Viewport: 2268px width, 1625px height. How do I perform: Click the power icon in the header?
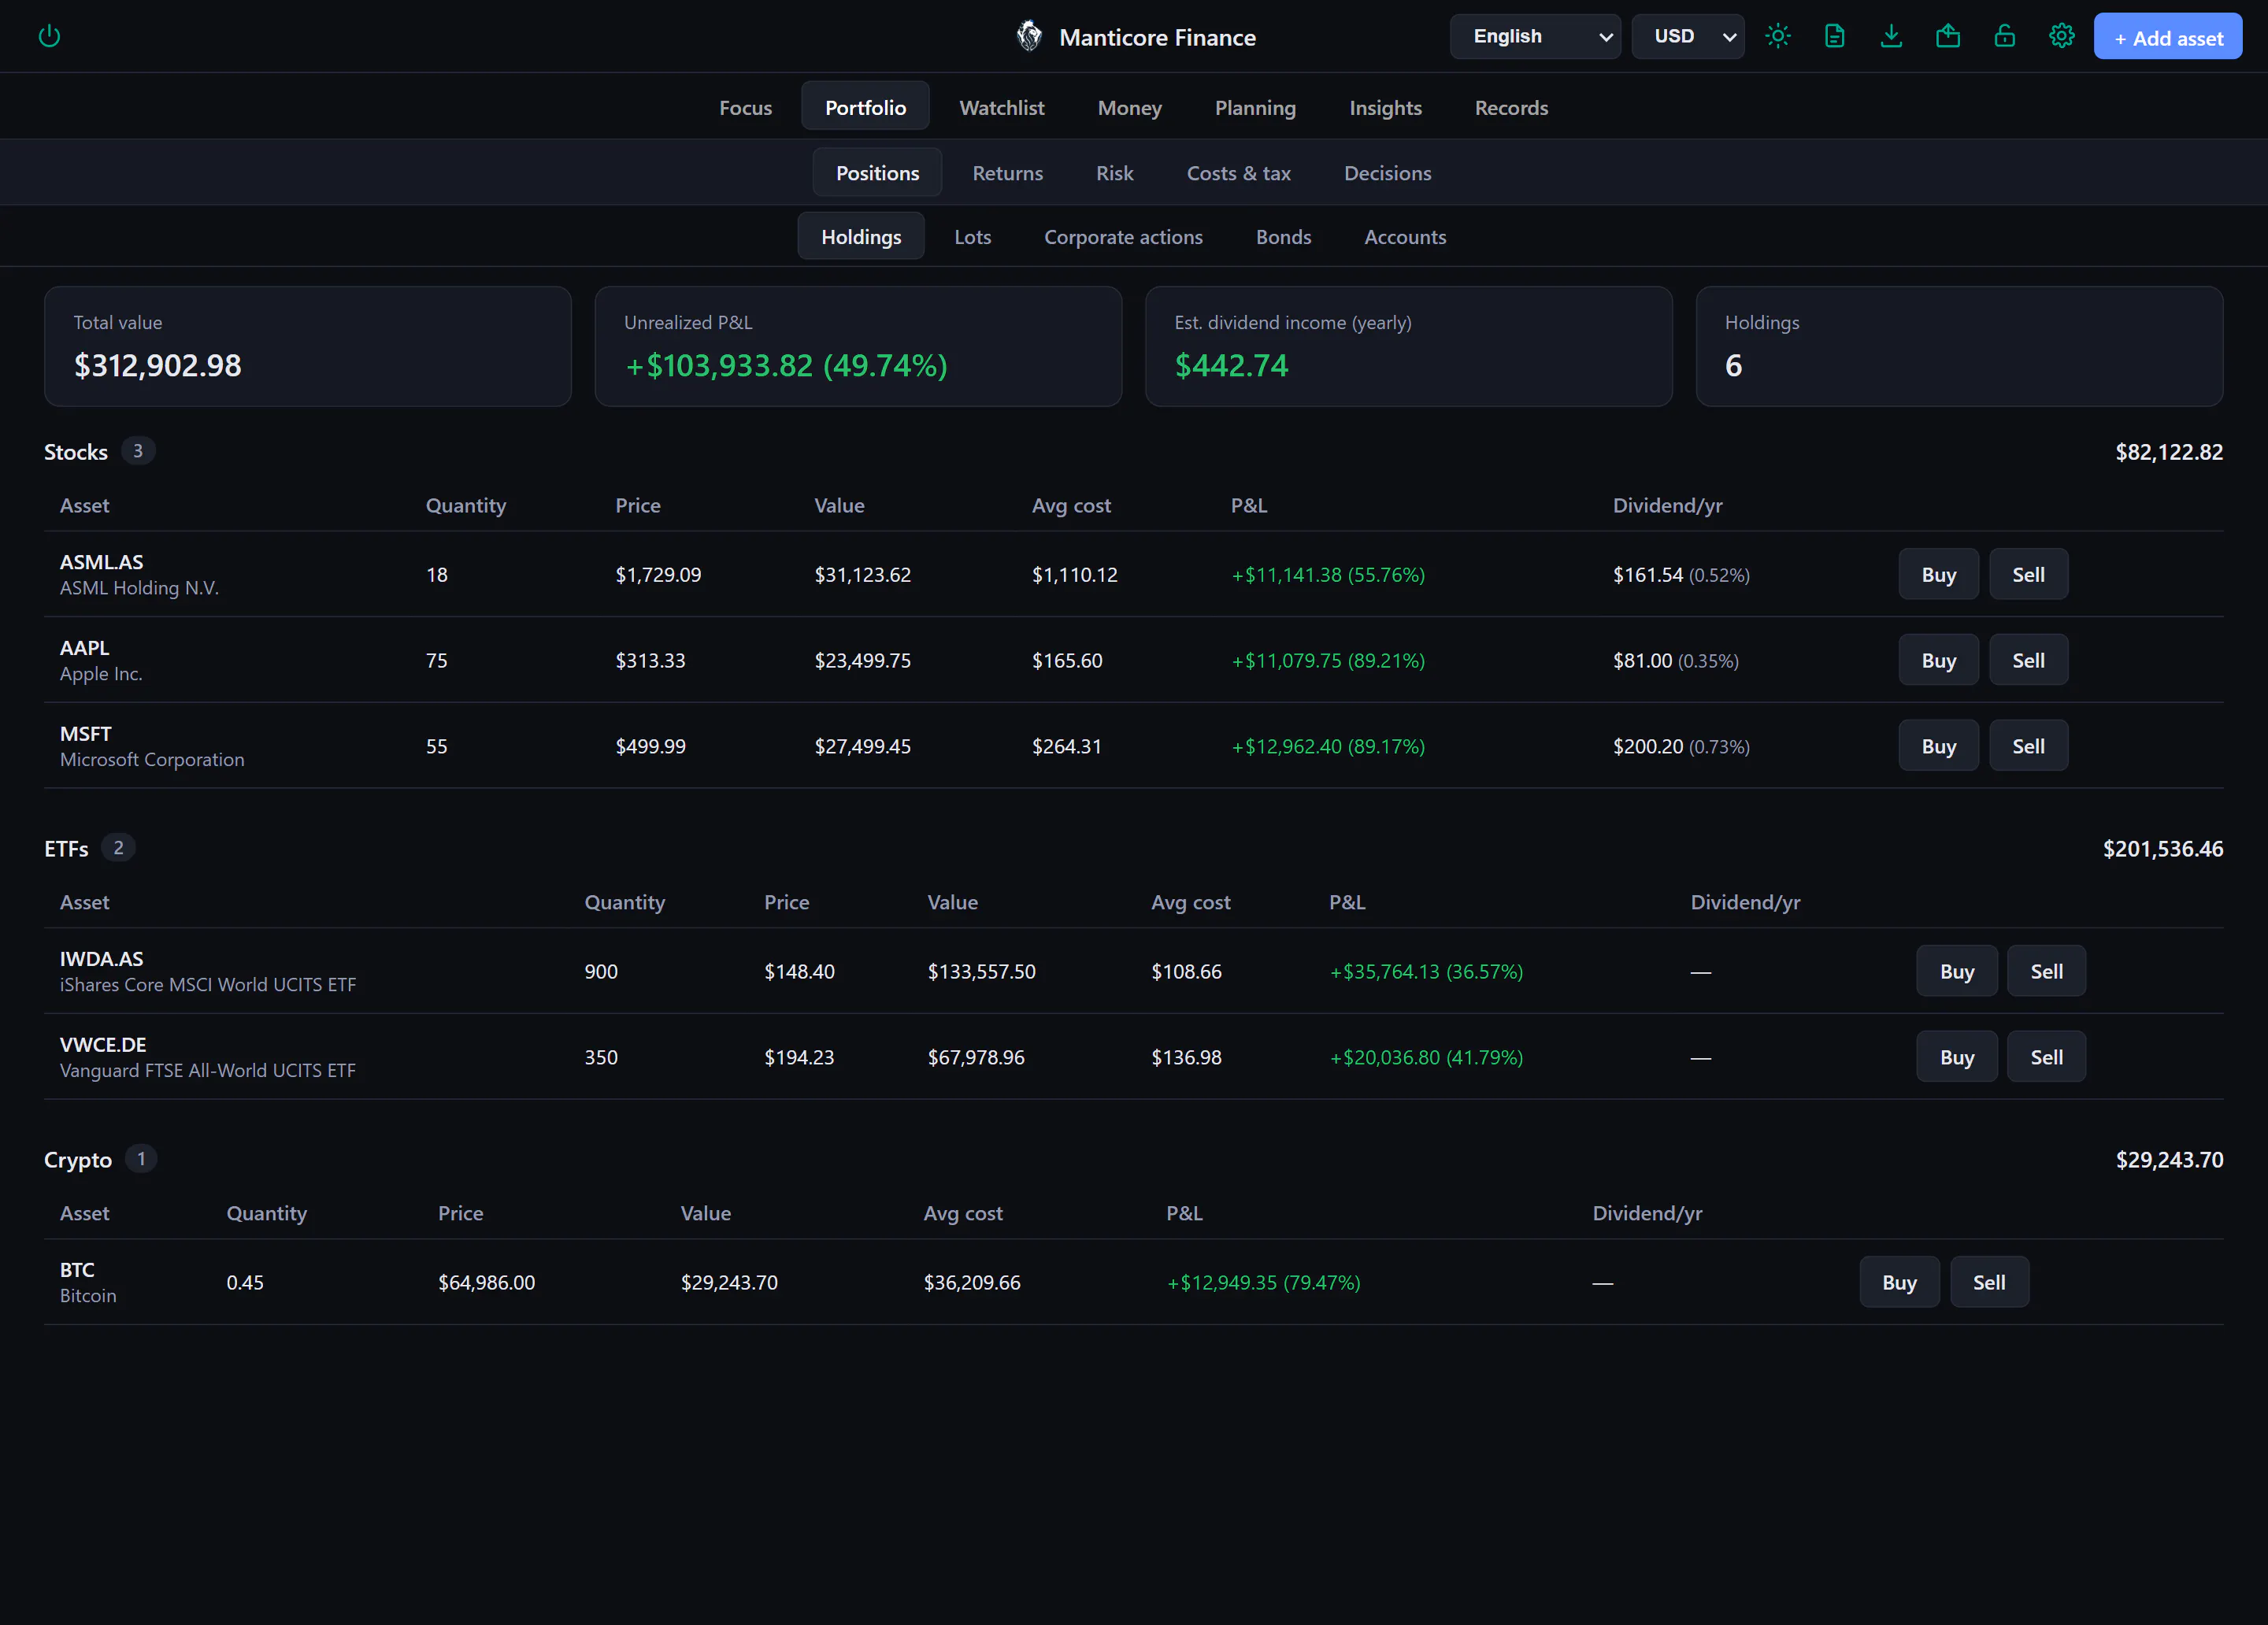pyautogui.click(x=49, y=37)
